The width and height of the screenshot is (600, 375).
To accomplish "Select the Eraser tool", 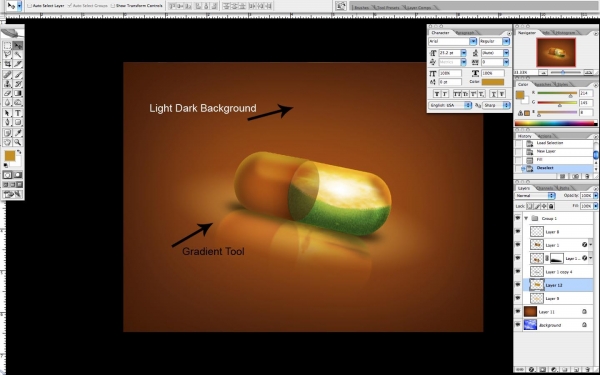I will pos(7,93).
